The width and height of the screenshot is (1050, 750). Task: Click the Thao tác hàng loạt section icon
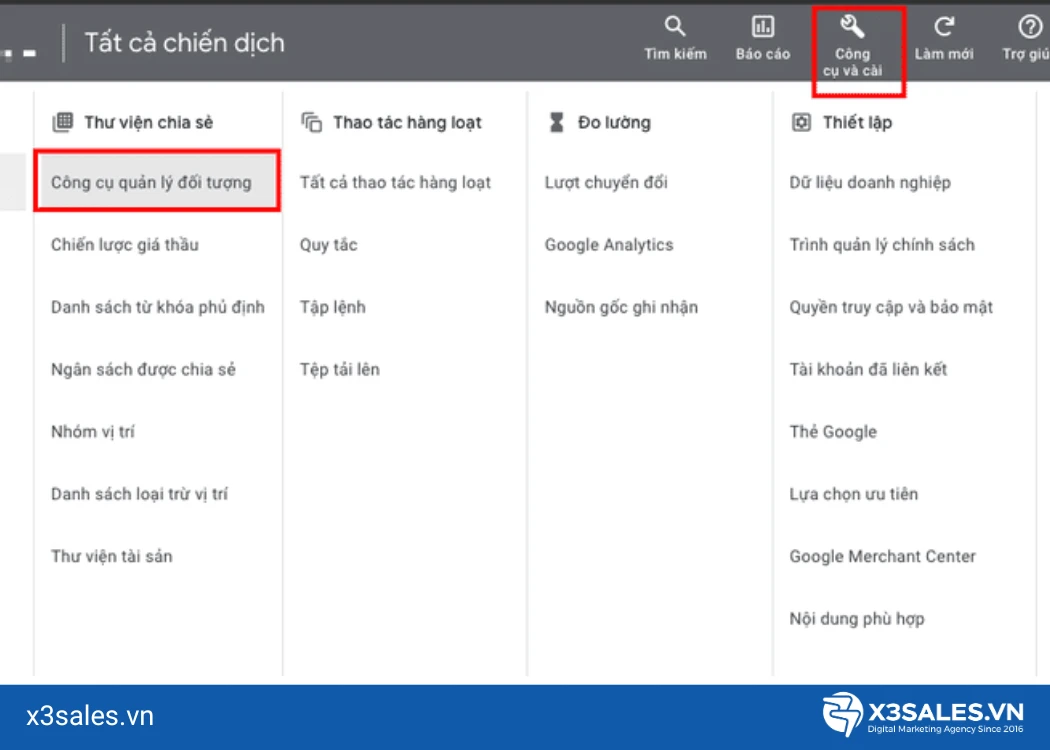[x=311, y=123]
